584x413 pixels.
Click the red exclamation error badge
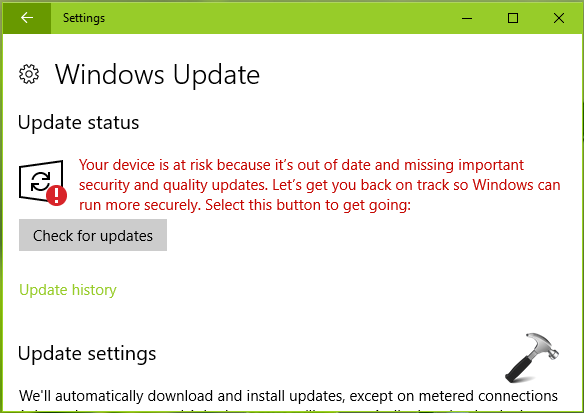coord(57,195)
